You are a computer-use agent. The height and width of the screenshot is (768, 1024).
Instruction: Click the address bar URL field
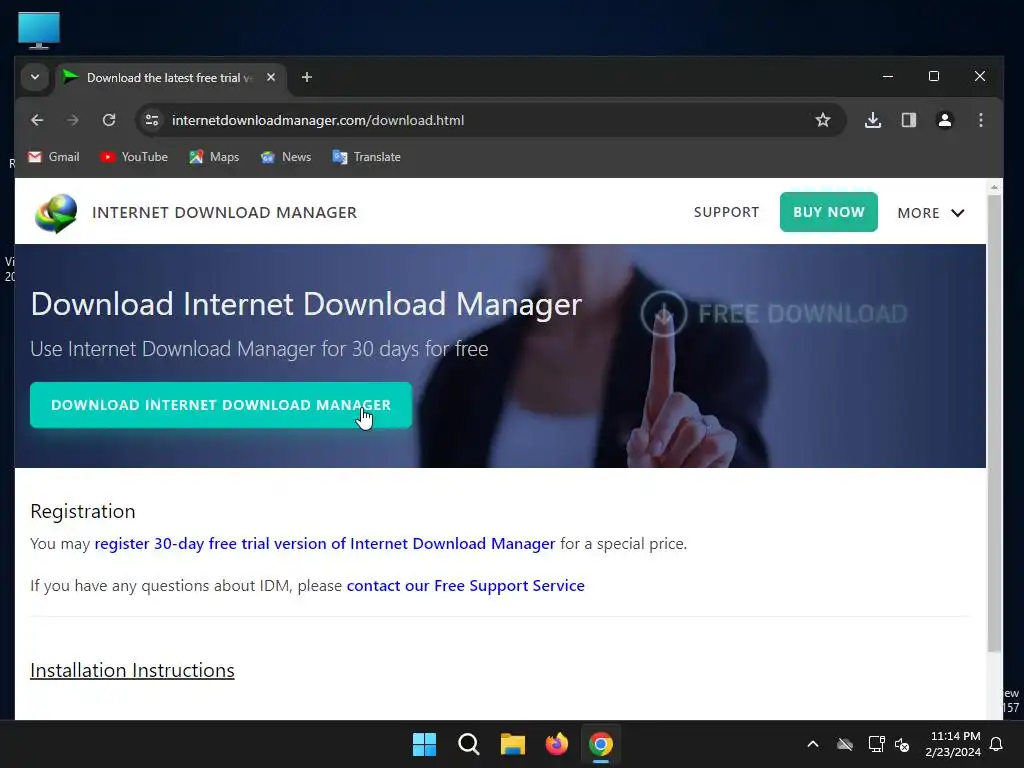(490, 120)
